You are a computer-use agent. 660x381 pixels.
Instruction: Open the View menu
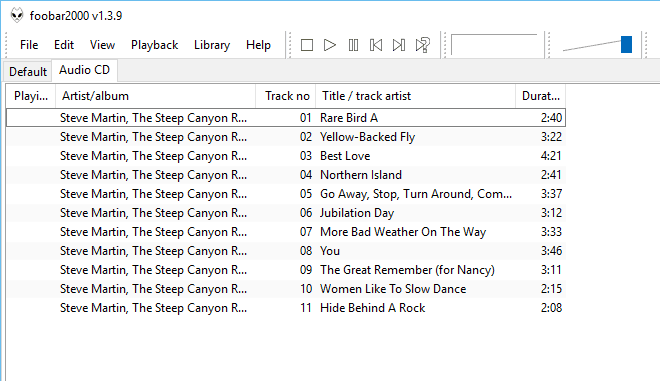102,45
